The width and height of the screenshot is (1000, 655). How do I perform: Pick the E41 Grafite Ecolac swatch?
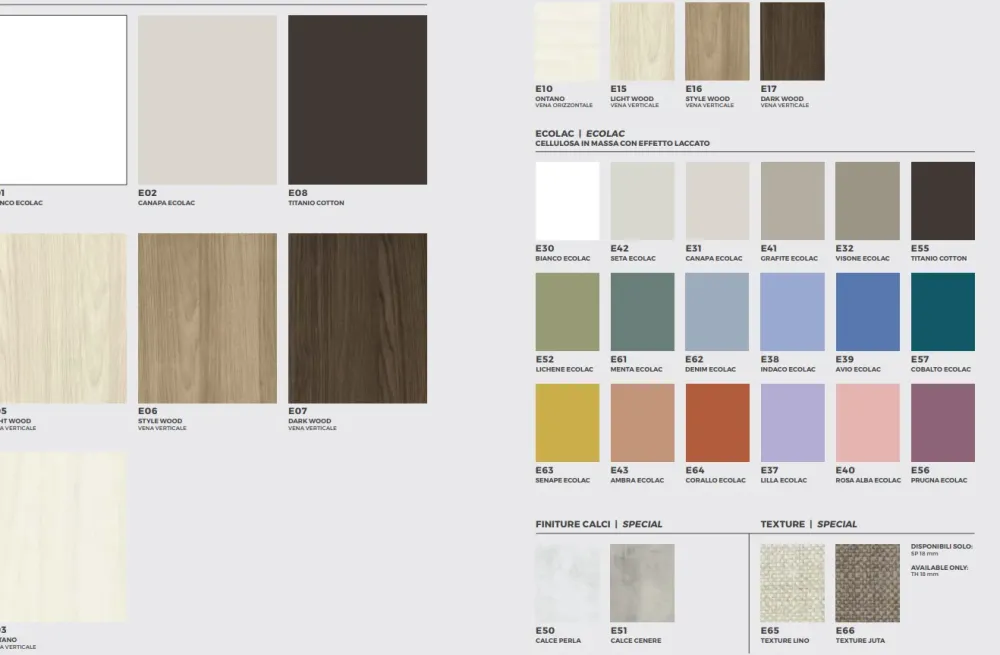click(792, 201)
